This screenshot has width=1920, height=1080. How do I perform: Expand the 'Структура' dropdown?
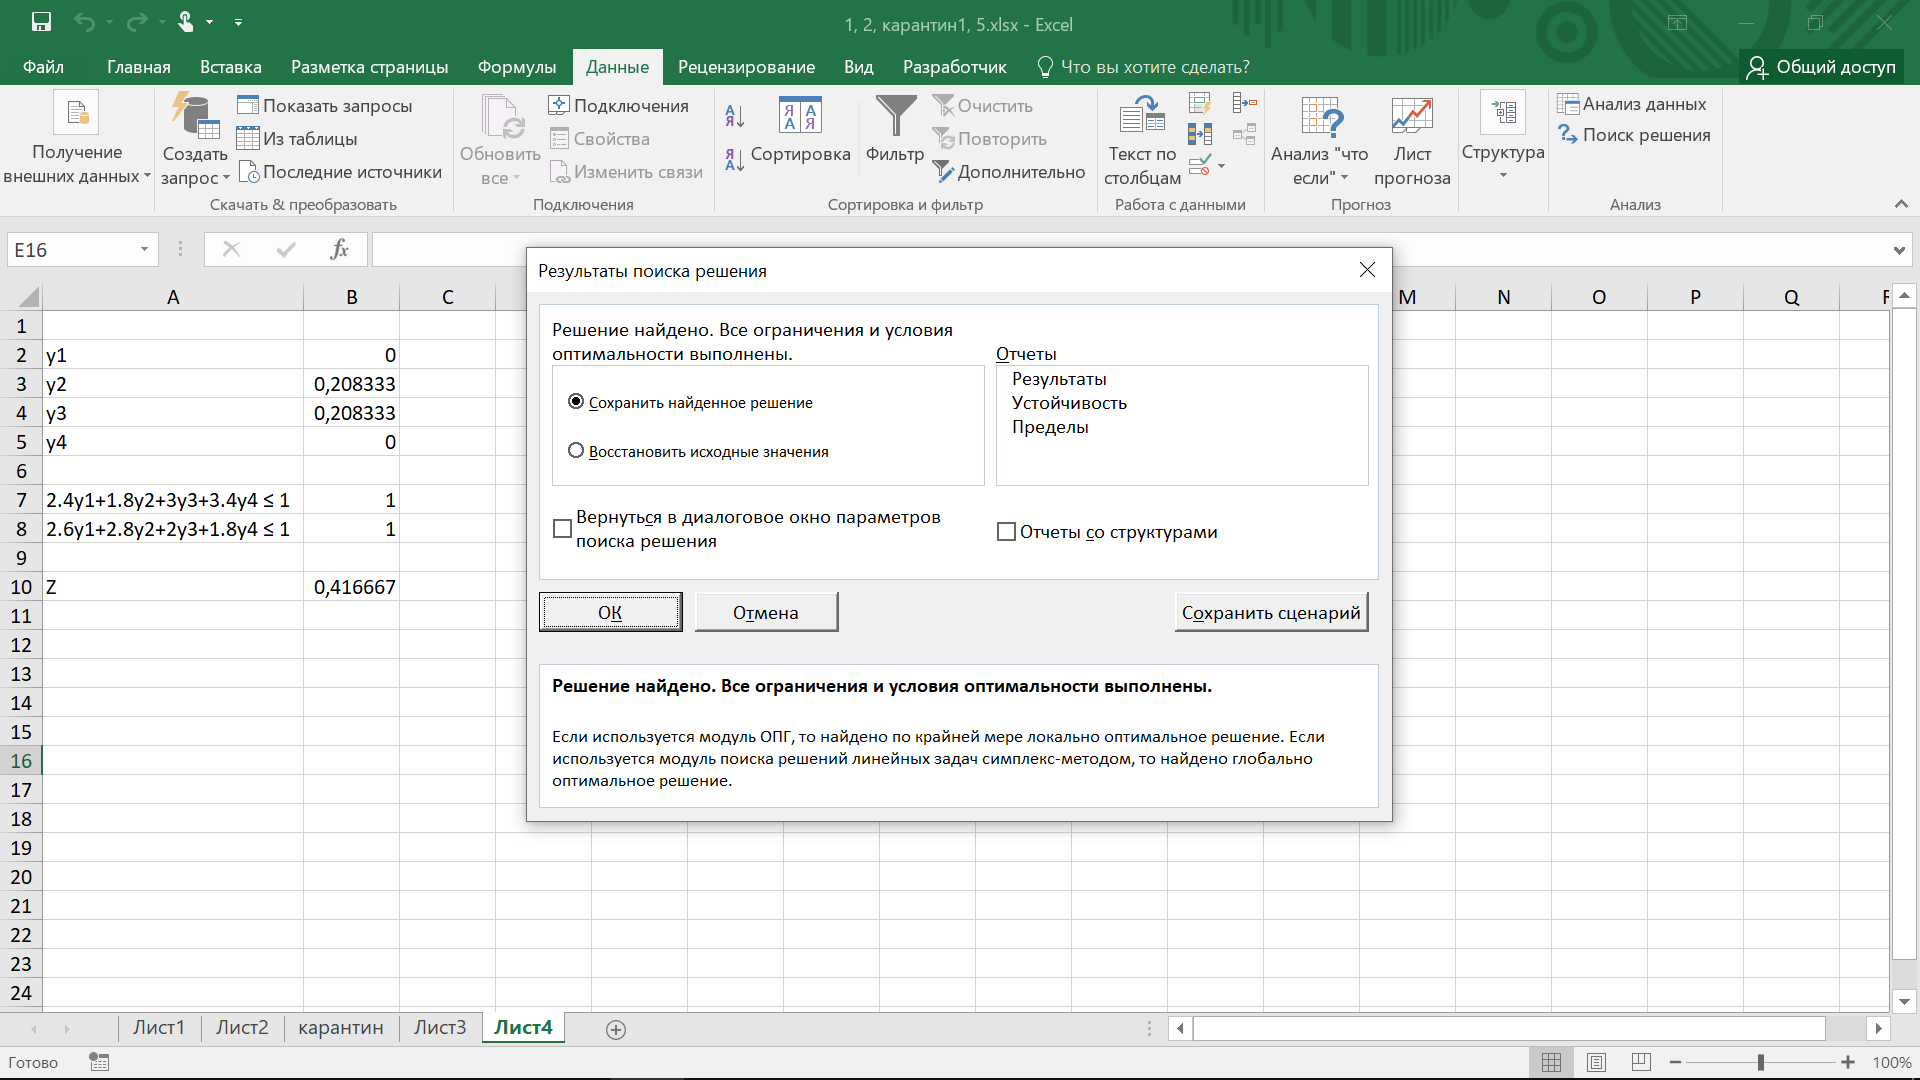[x=1503, y=176]
